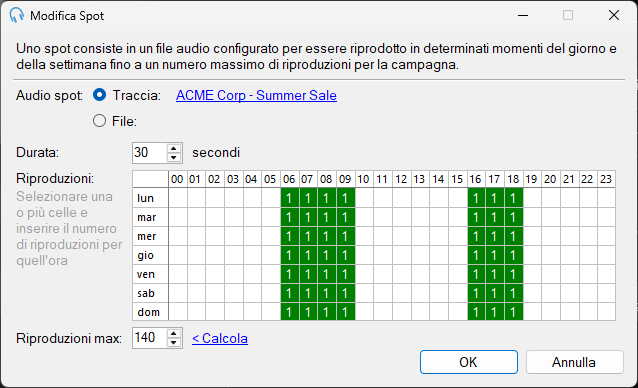Select the hour 06 column header
638x388 pixels.
289,179
